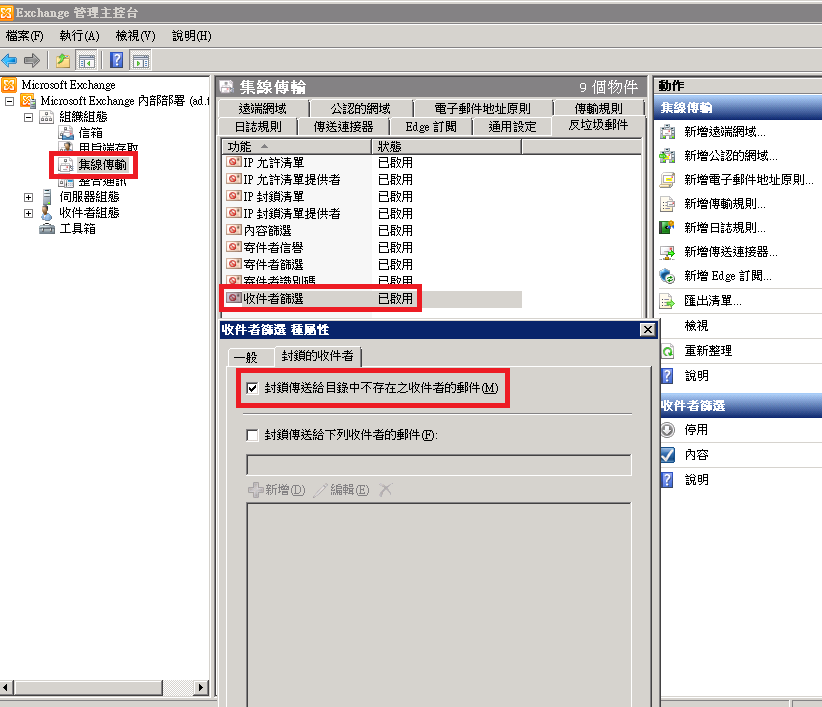Click the 說明 help icon under 集線傳輸 actions
Image resolution: width=822 pixels, height=707 pixels.
point(667,376)
